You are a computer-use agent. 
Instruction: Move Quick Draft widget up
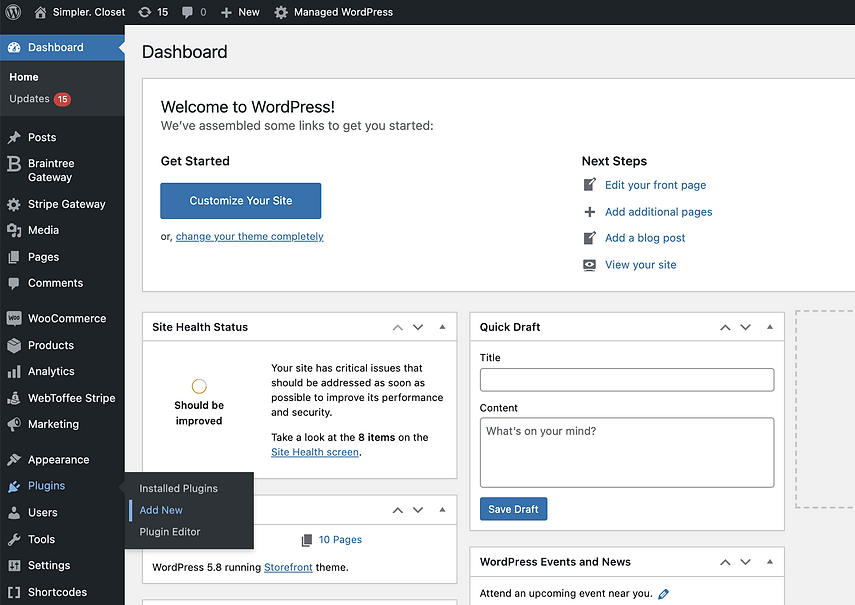click(x=725, y=327)
